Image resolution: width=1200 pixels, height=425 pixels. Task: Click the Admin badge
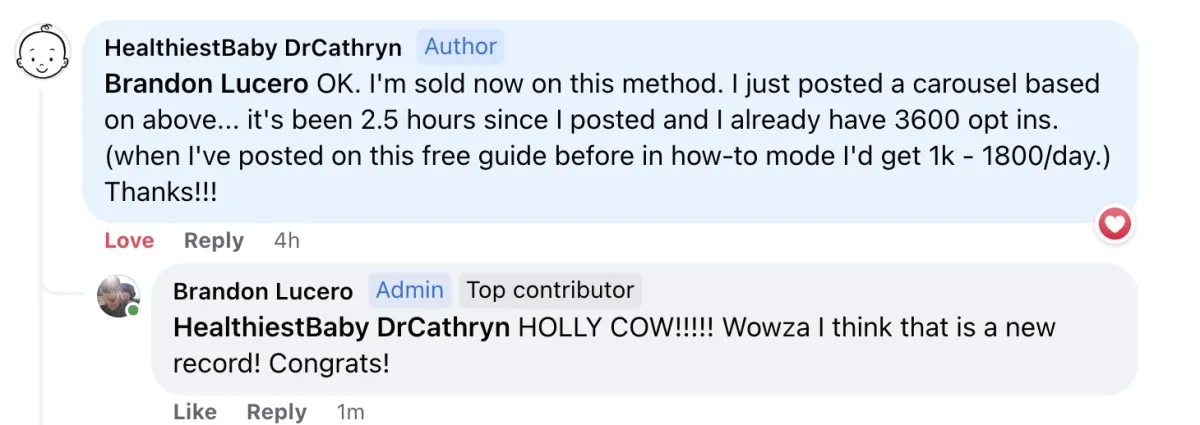pyautogui.click(x=409, y=290)
